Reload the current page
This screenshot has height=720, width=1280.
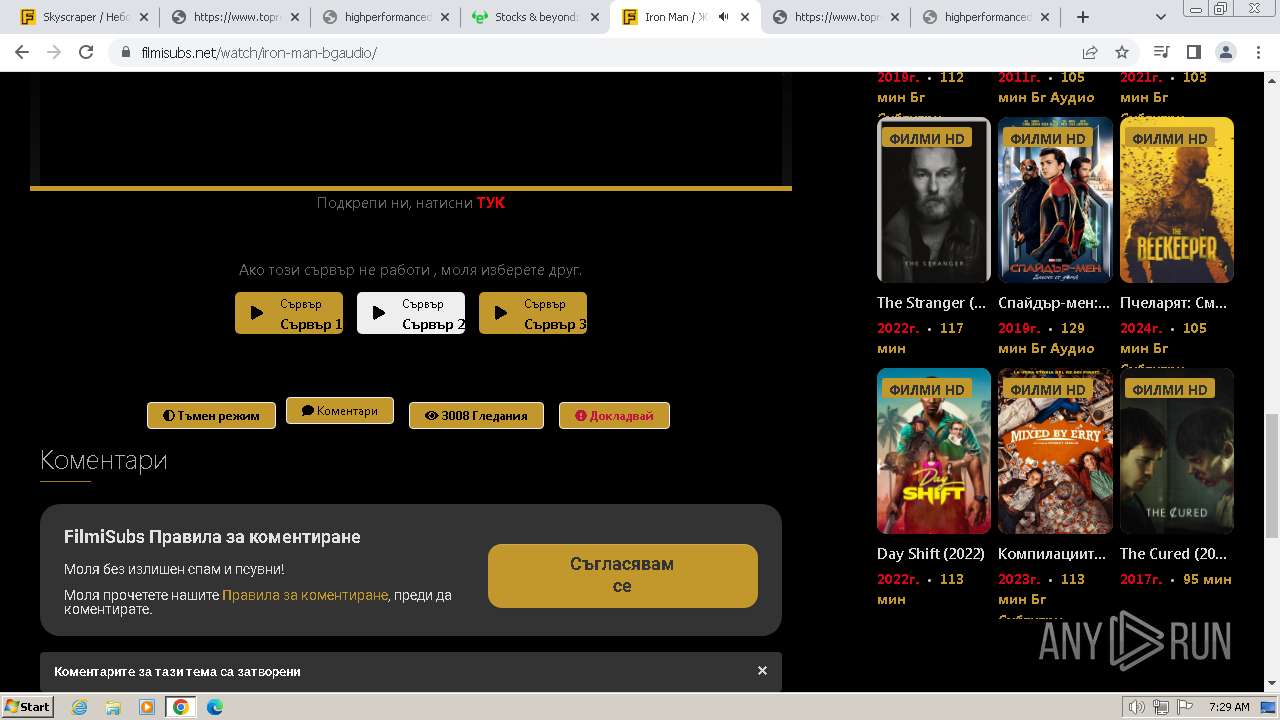tap(86, 52)
